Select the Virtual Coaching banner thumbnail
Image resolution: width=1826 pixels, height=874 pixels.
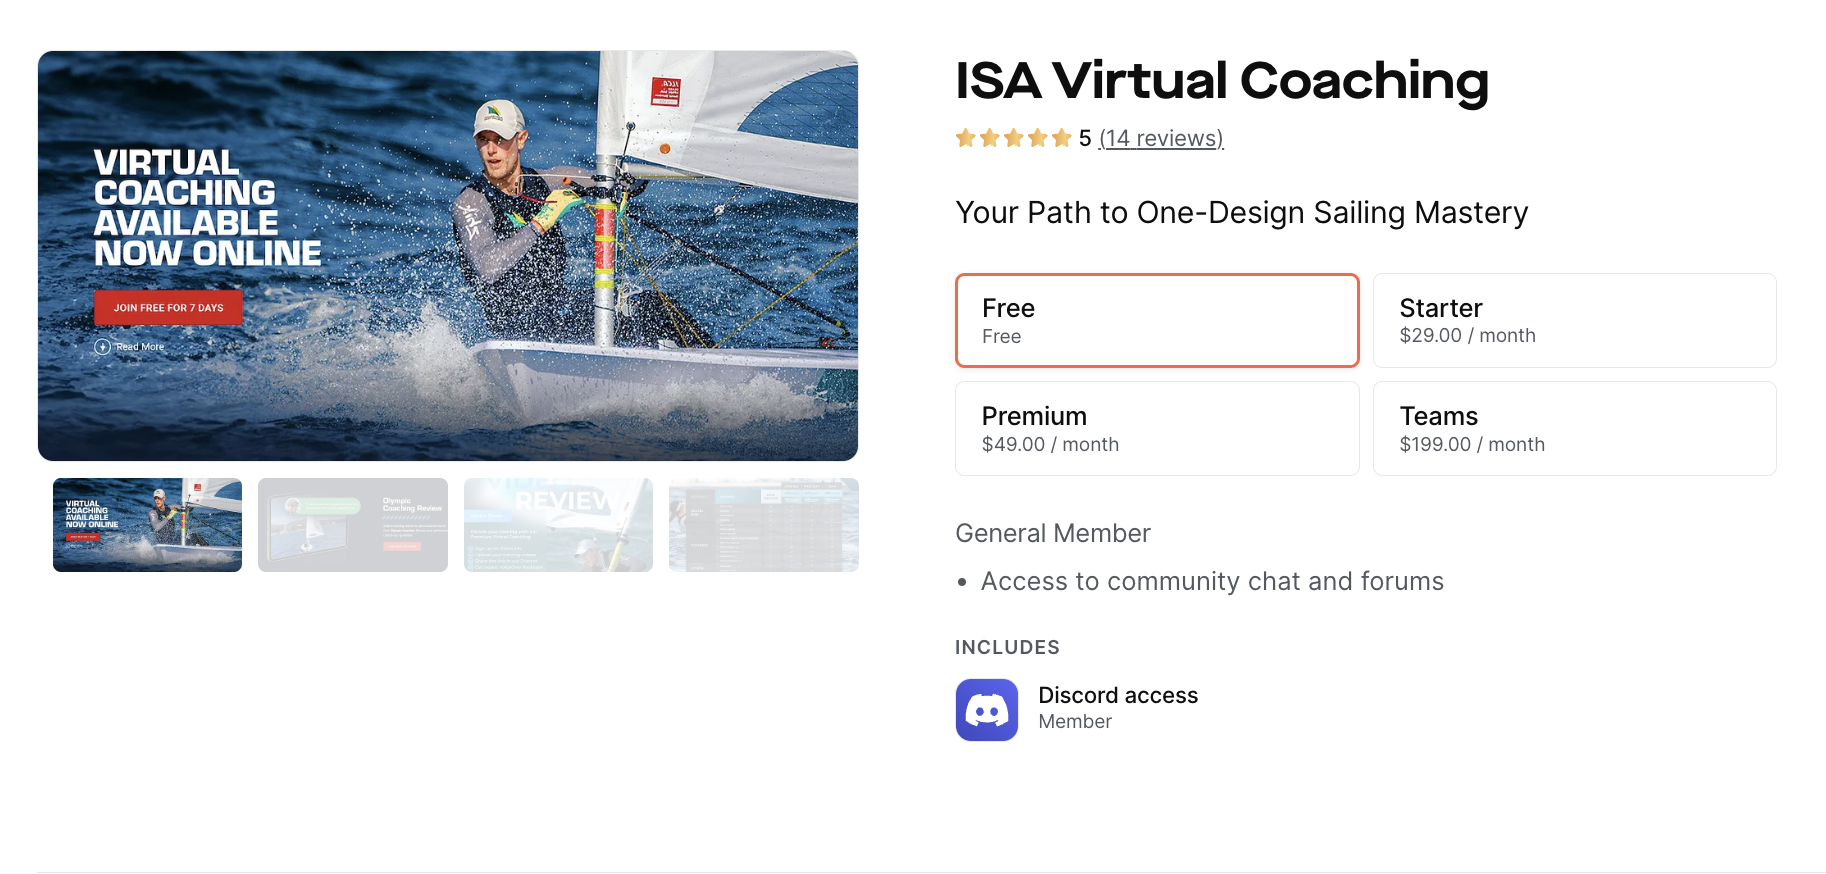[x=146, y=524]
